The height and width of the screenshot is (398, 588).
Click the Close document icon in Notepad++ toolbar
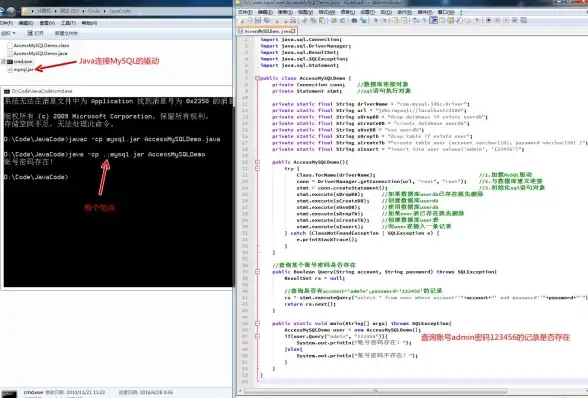coord(277,20)
